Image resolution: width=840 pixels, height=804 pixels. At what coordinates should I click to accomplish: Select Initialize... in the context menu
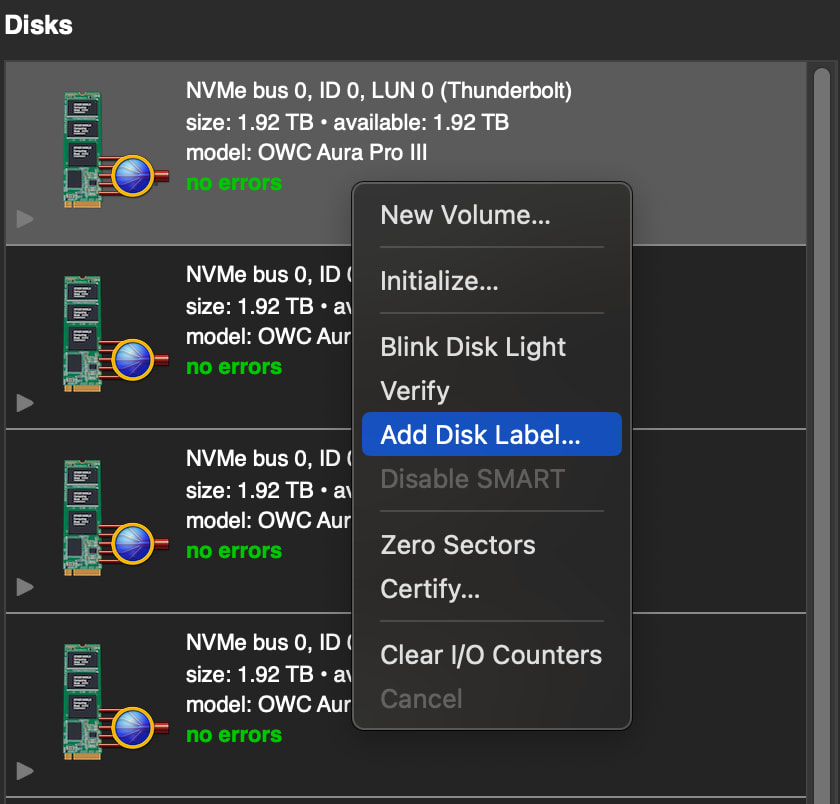pyautogui.click(x=439, y=281)
